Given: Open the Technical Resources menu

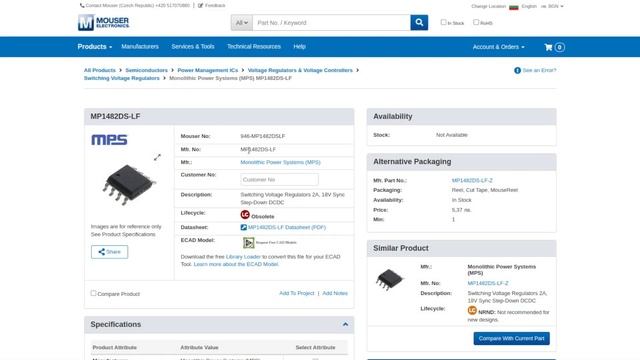Looking at the screenshot, I should click(254, 47).
